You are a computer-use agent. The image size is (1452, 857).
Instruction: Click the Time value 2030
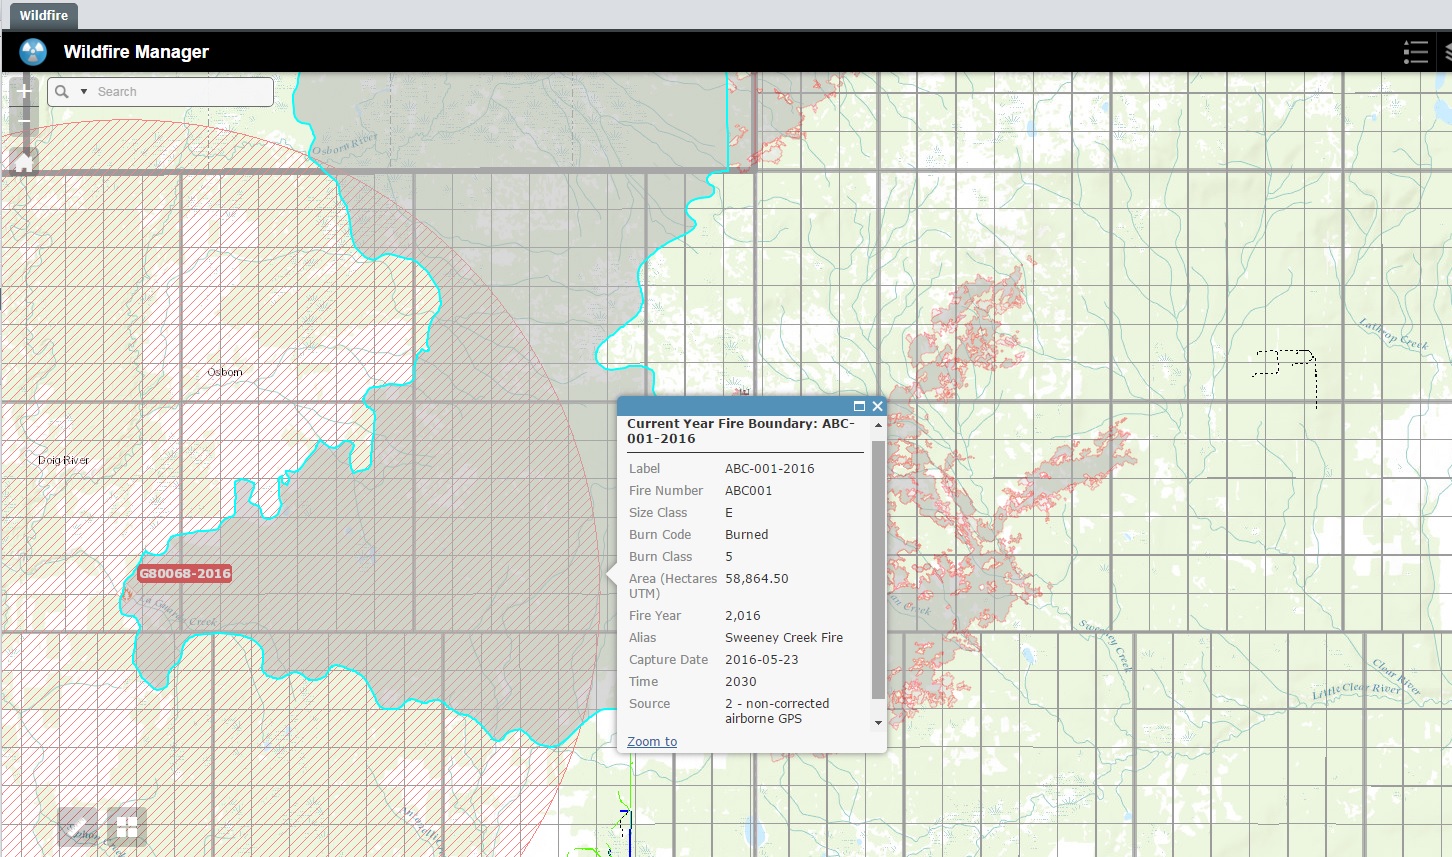(x=741, y=681)
